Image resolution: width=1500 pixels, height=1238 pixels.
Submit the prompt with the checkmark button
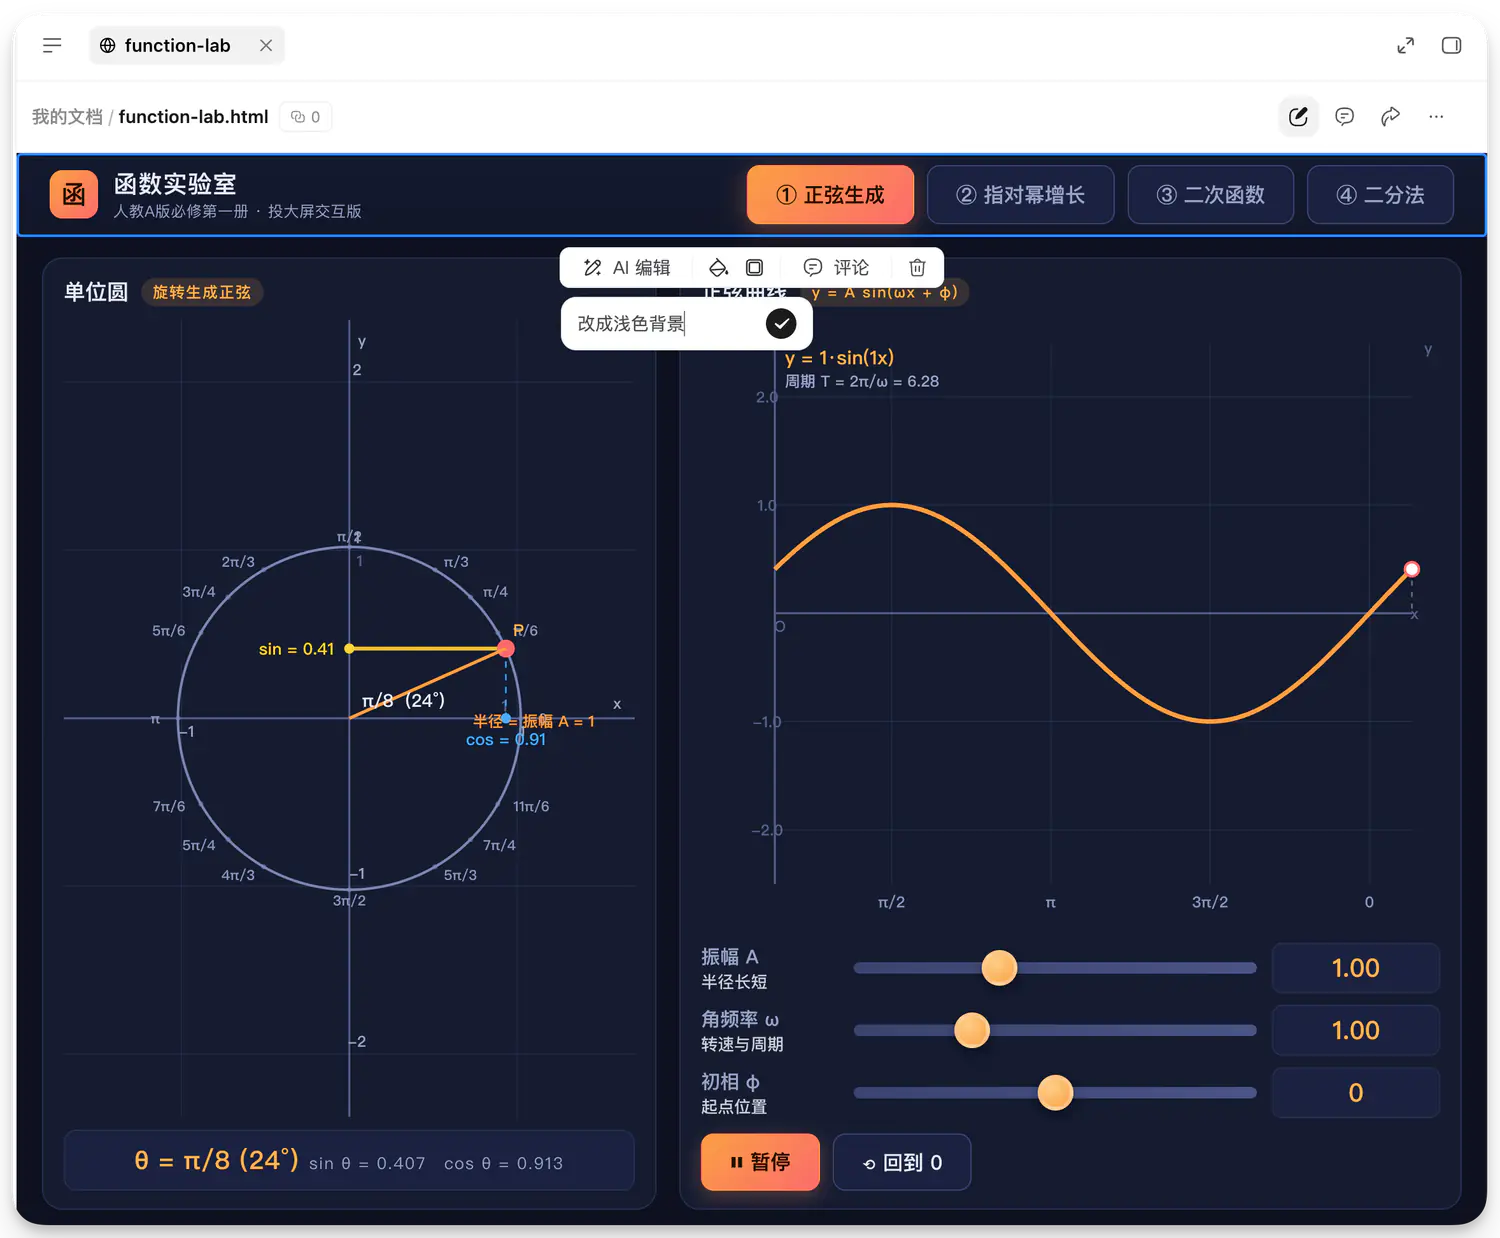[781, 323]
